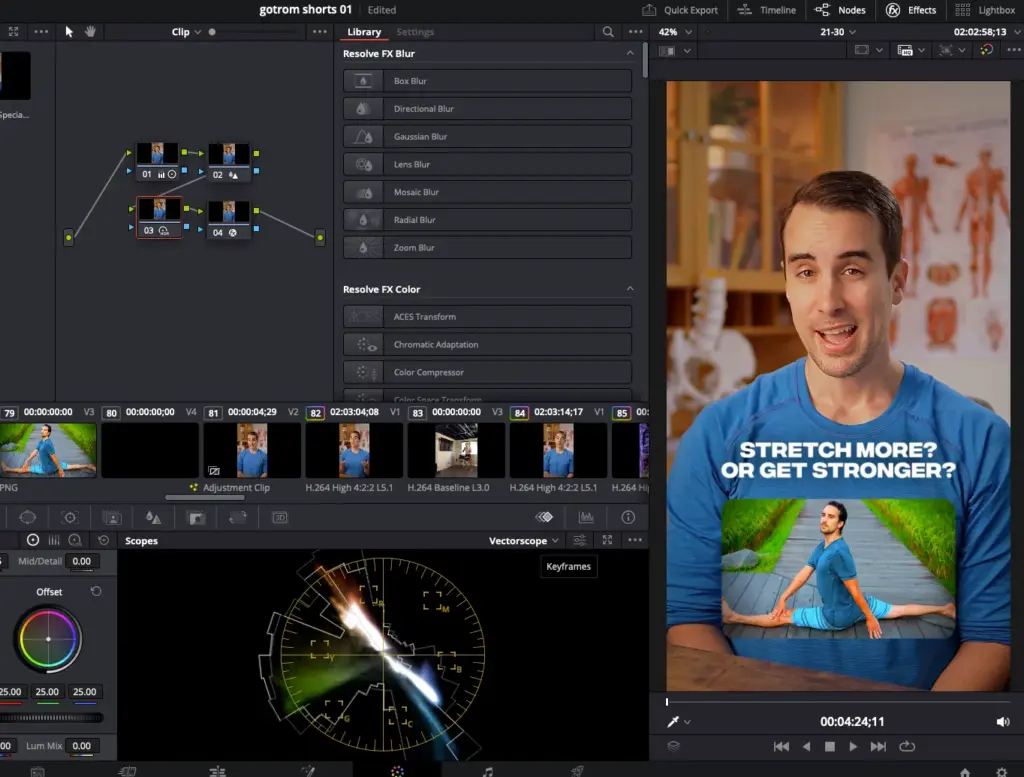
Task: Switch to the Settings tab
Action: (x=415, y=31)
